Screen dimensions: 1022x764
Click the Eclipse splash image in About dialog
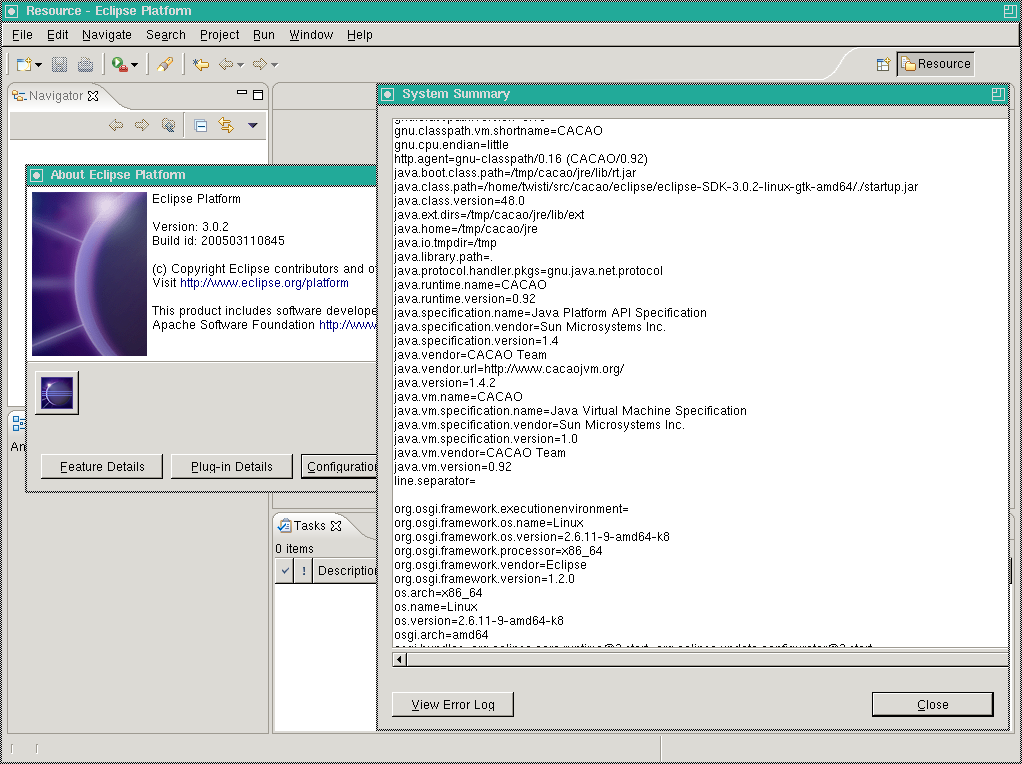89,274
